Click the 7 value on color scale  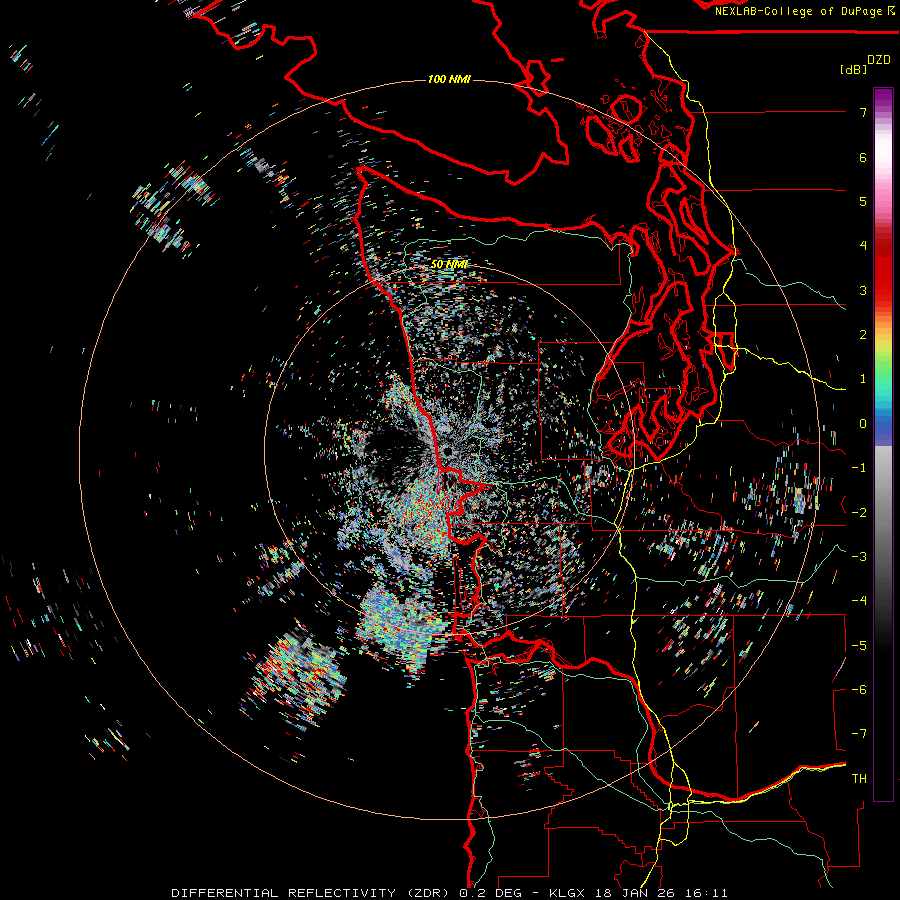(863, 112)
